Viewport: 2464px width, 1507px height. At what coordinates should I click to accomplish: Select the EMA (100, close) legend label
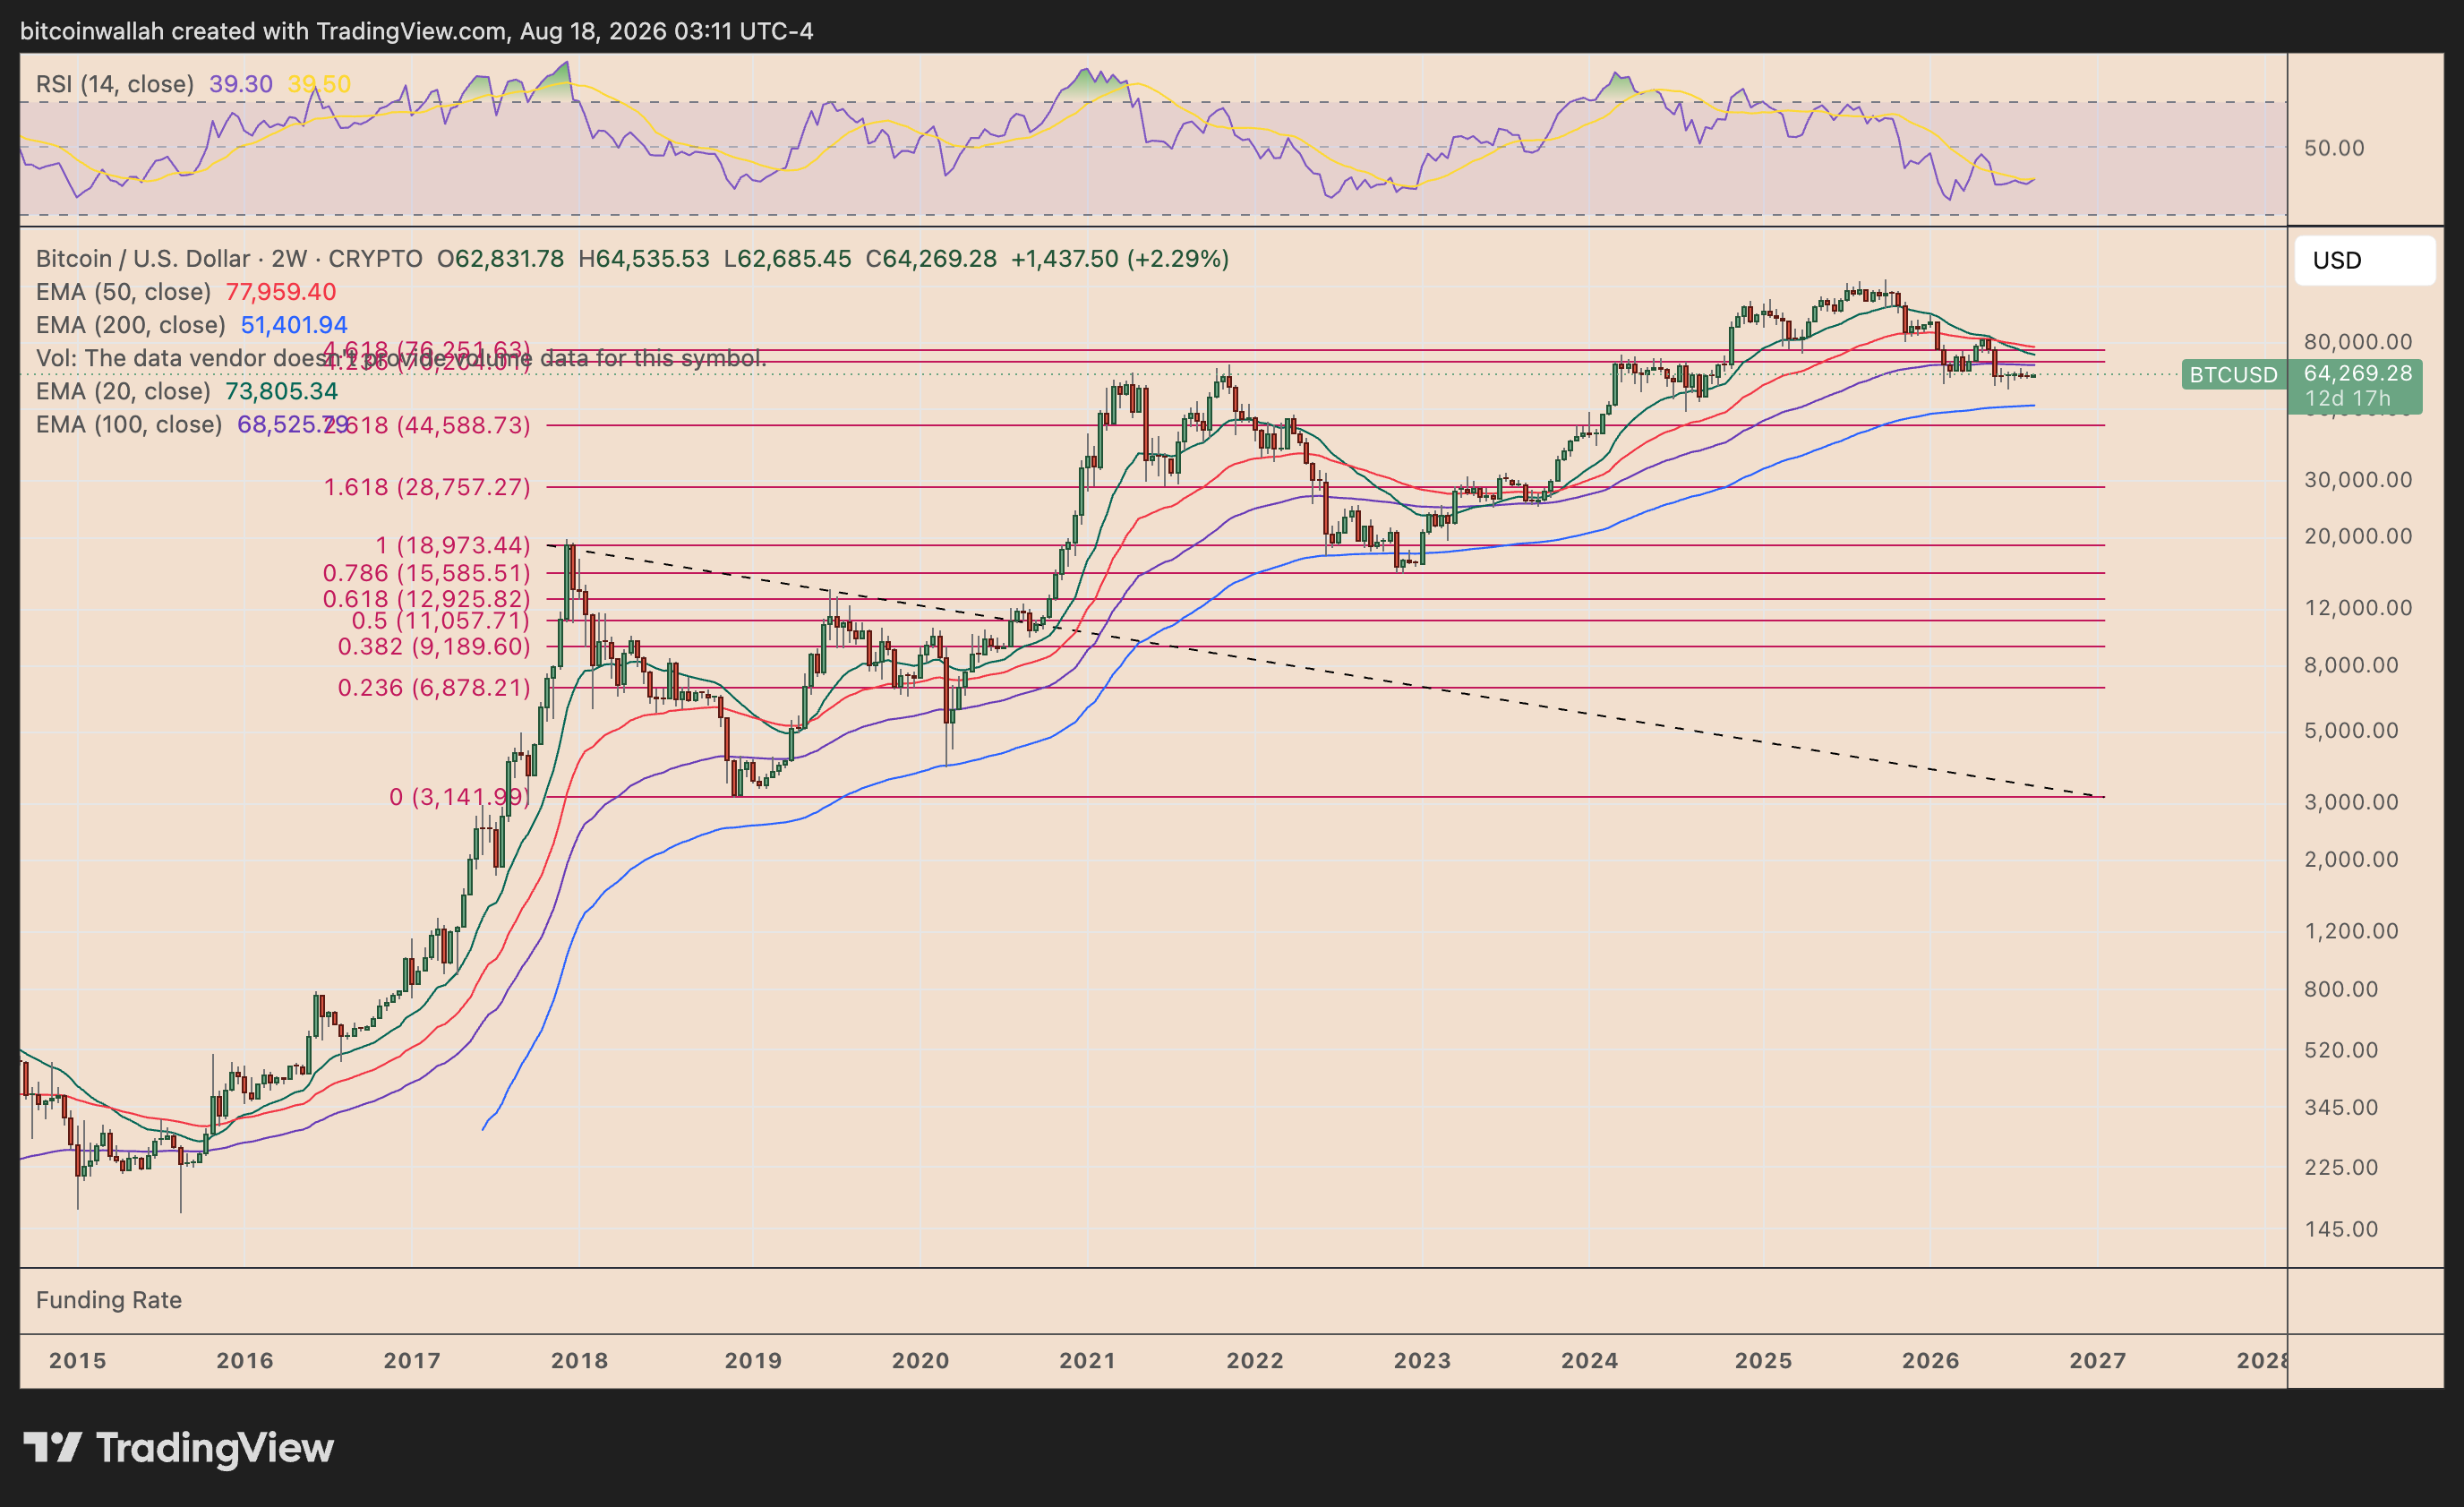129,424
